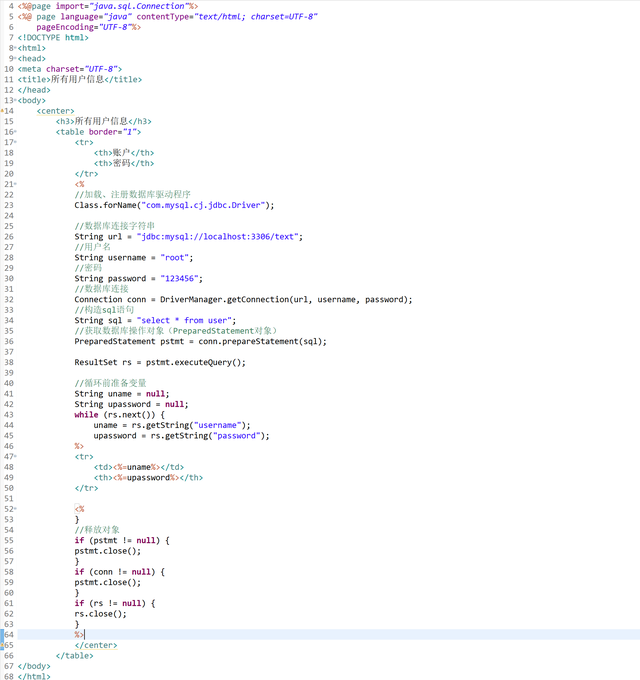The image size is (640, 680).
Task: Click the pageEncoding="UTF-8" attribute on line 6
Action: [x=84, y=27]
